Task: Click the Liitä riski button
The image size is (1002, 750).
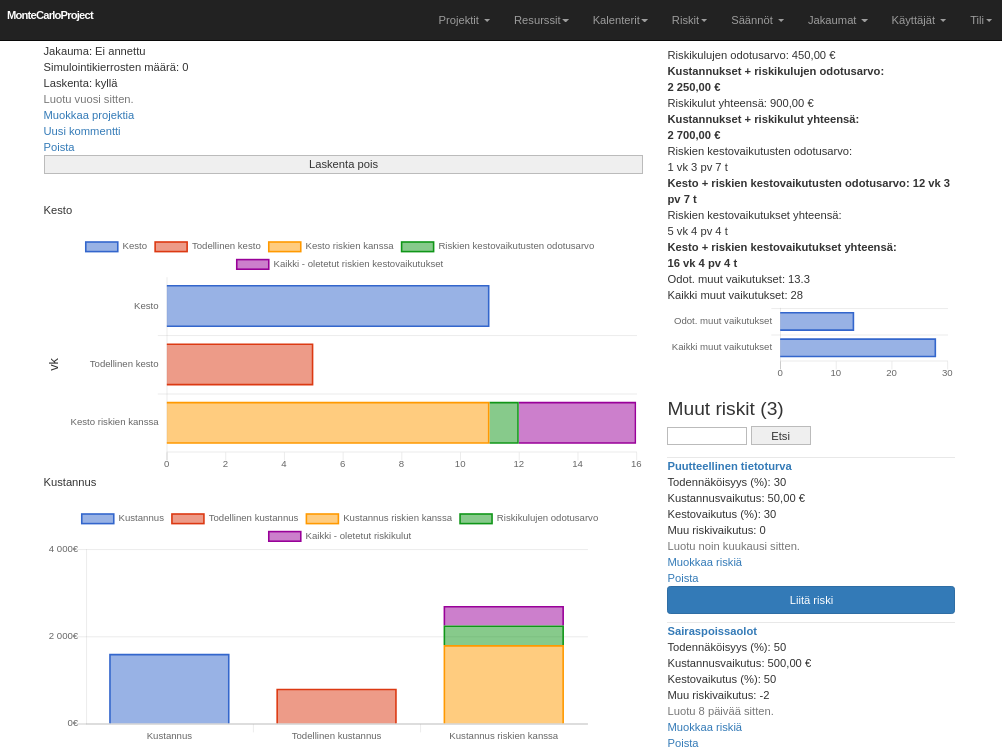Action: [x=811, y=600]
